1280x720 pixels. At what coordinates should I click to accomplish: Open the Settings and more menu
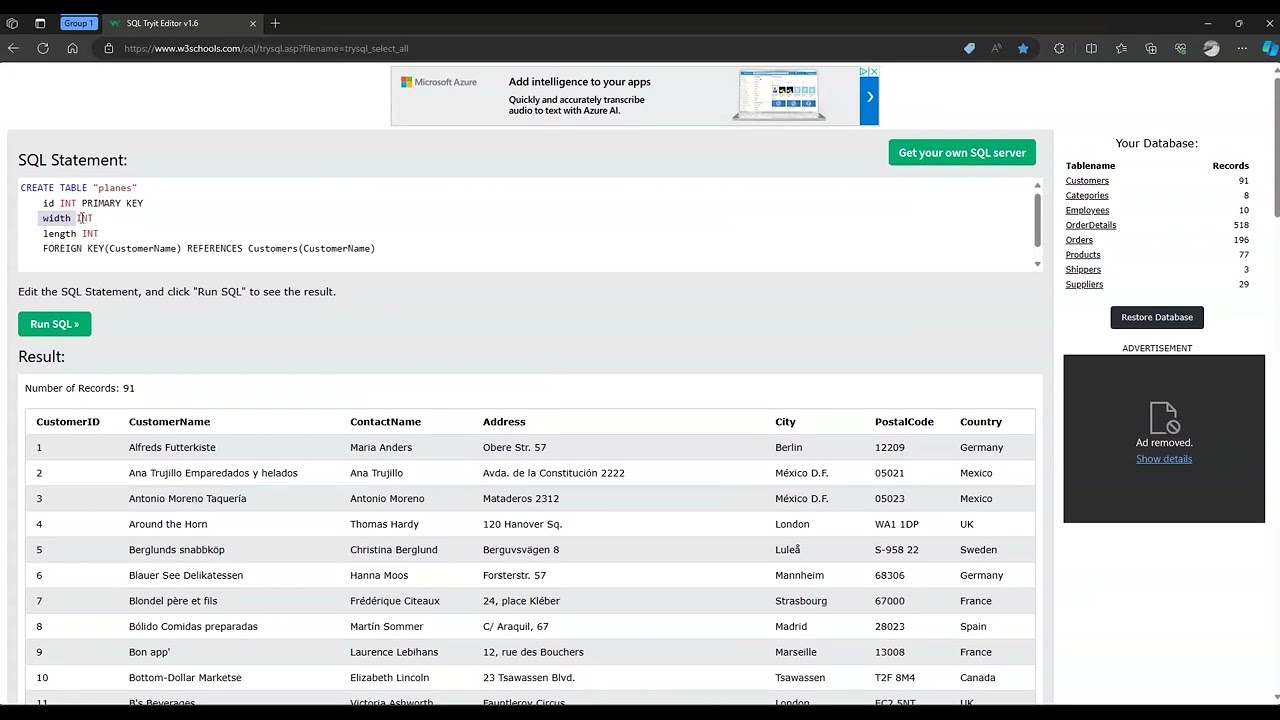pos(1242,48)
